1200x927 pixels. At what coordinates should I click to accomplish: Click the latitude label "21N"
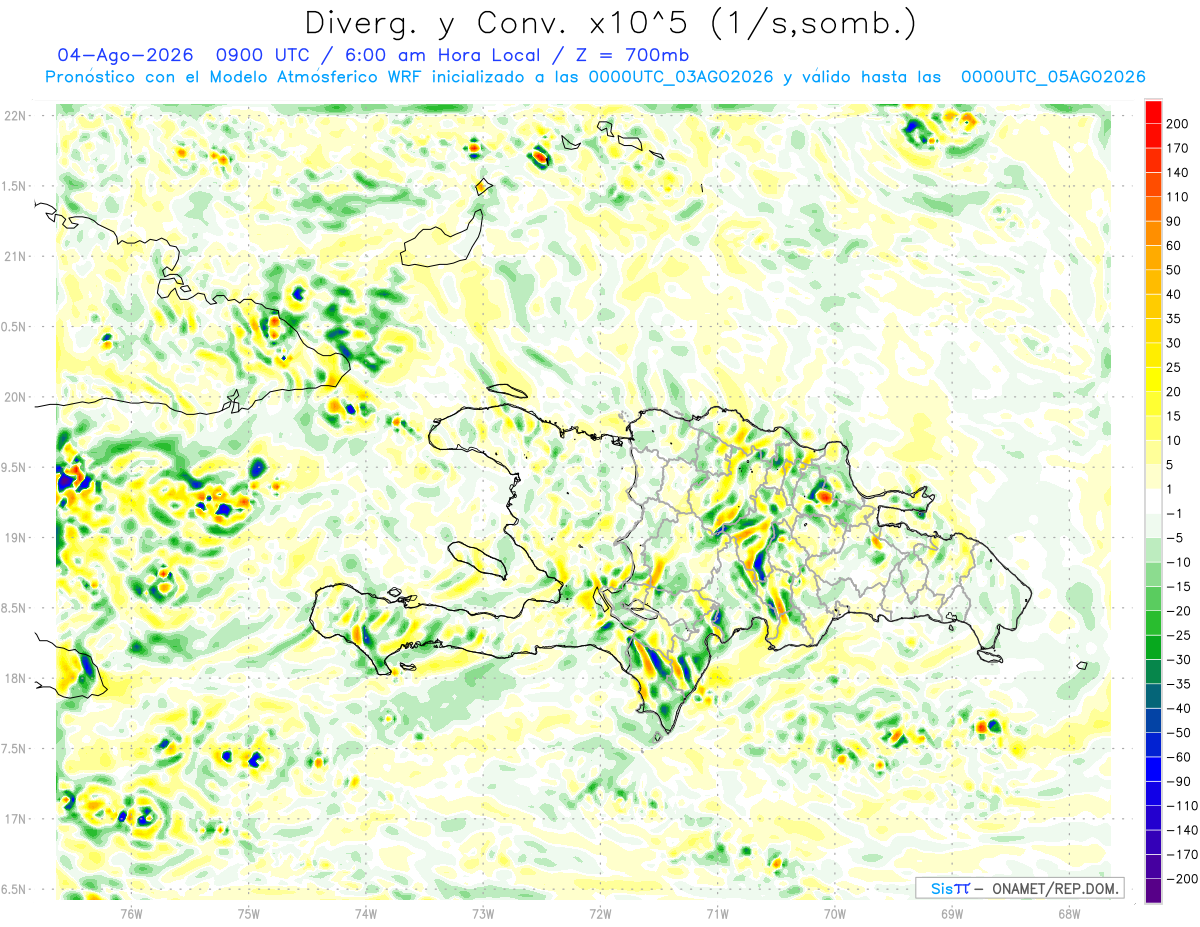coord(15,256)
